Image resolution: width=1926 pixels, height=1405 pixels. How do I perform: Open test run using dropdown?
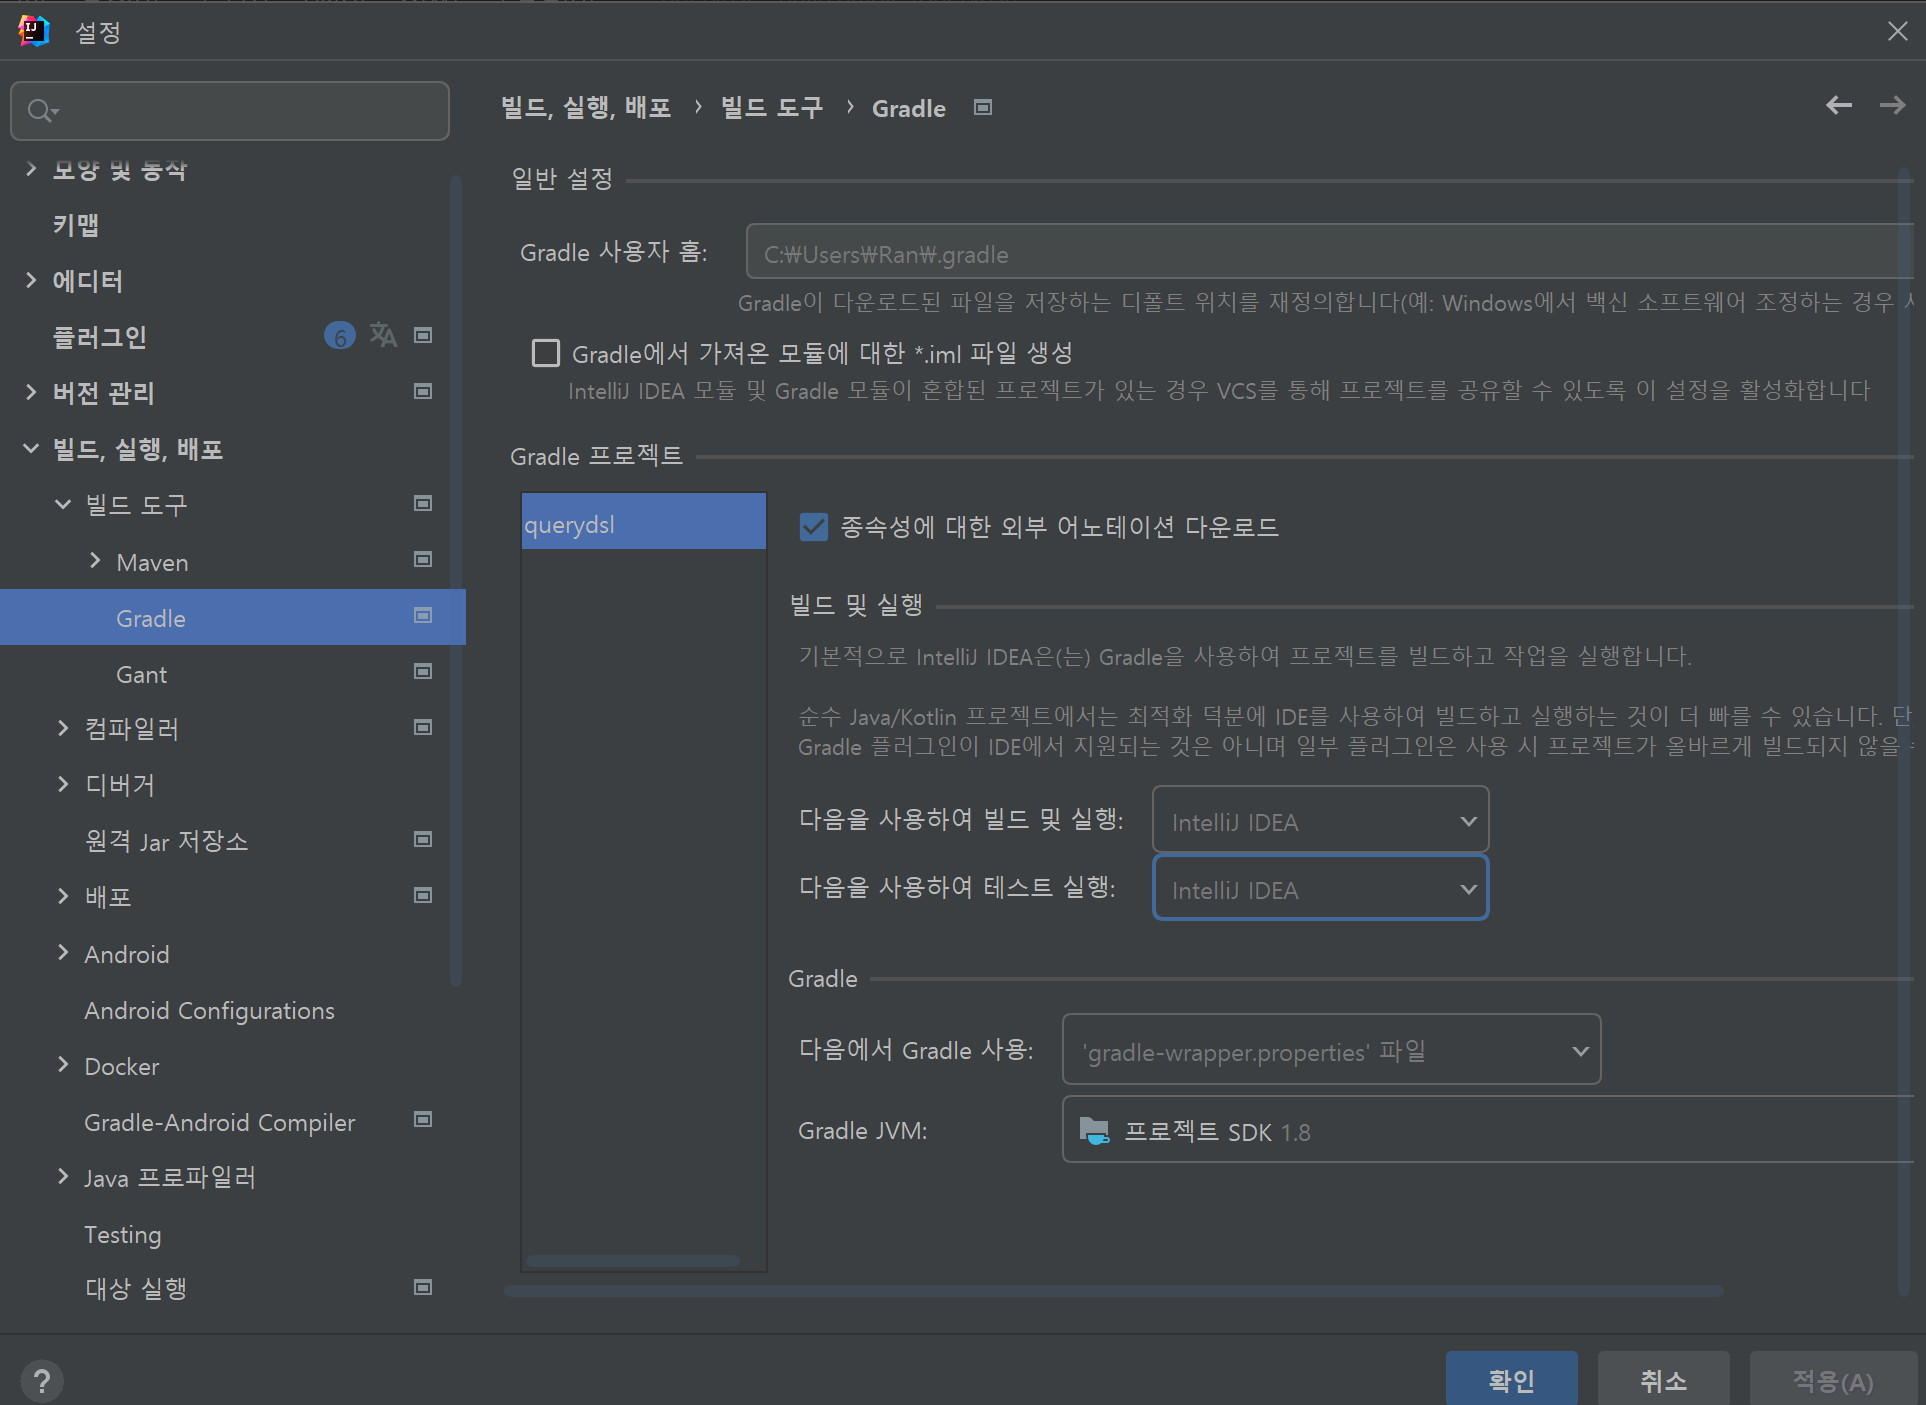pyautogui.click(x=1320, y=889)
